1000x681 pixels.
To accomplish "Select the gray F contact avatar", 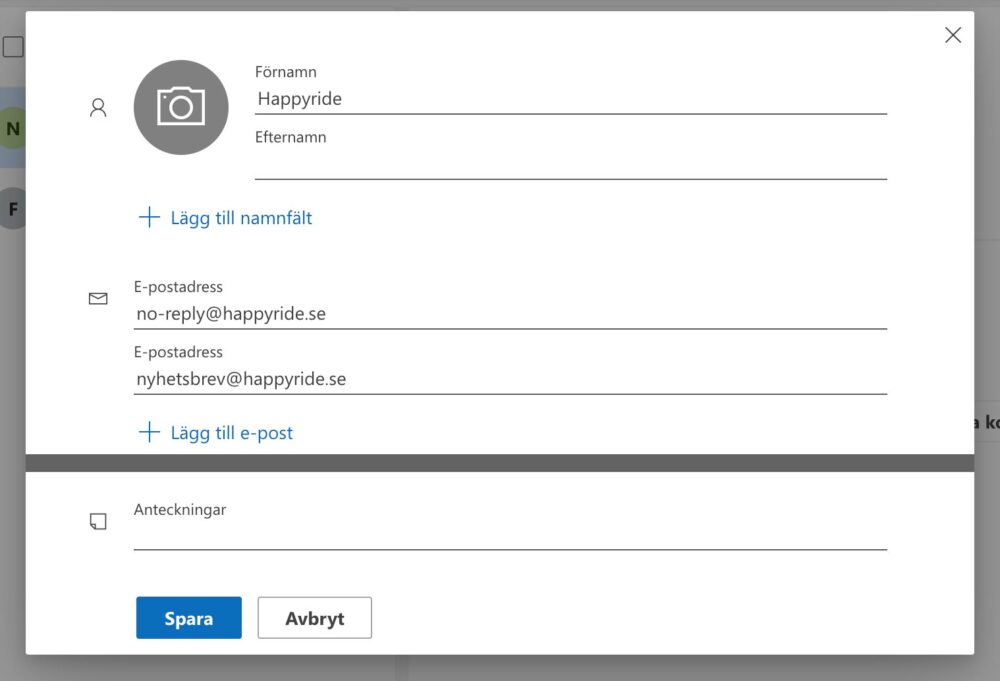I will [12, 209].
